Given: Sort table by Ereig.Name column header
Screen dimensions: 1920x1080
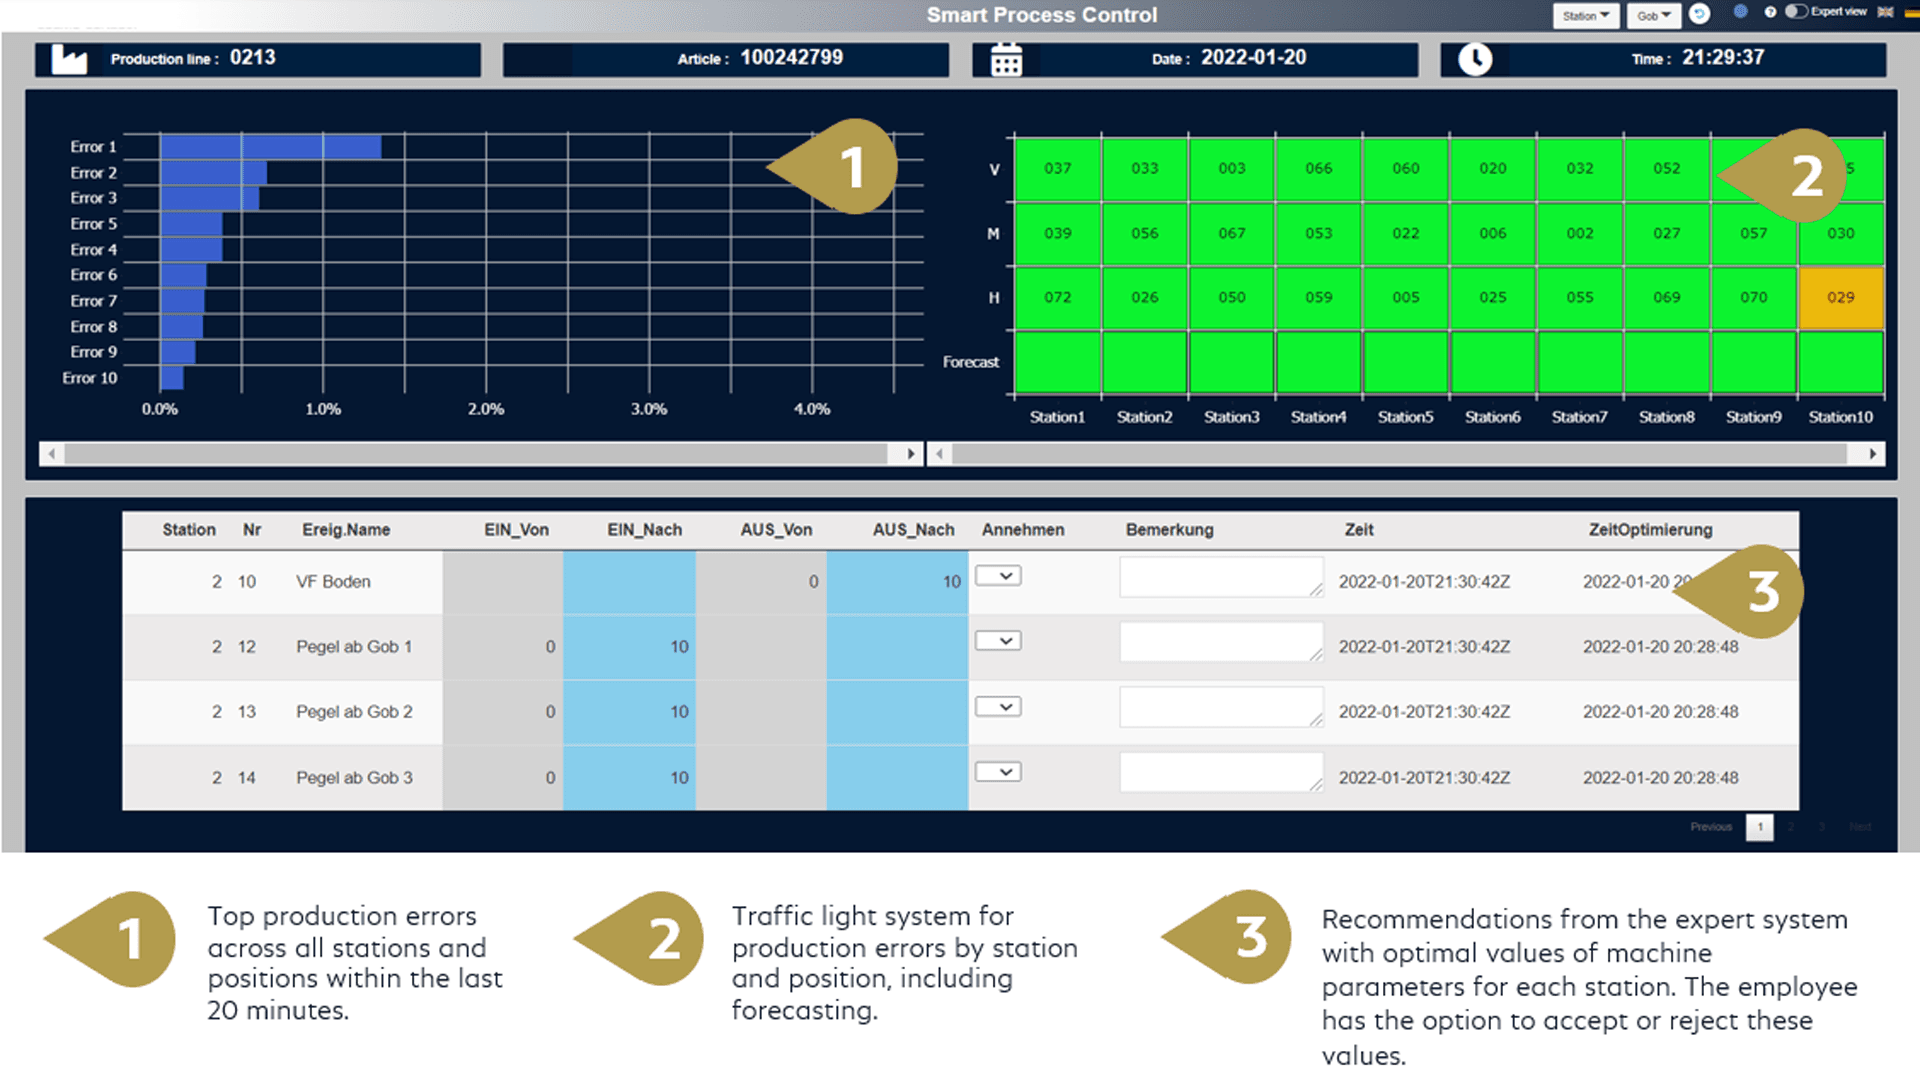Looking at the screenshot, I should tap(346, 530).
